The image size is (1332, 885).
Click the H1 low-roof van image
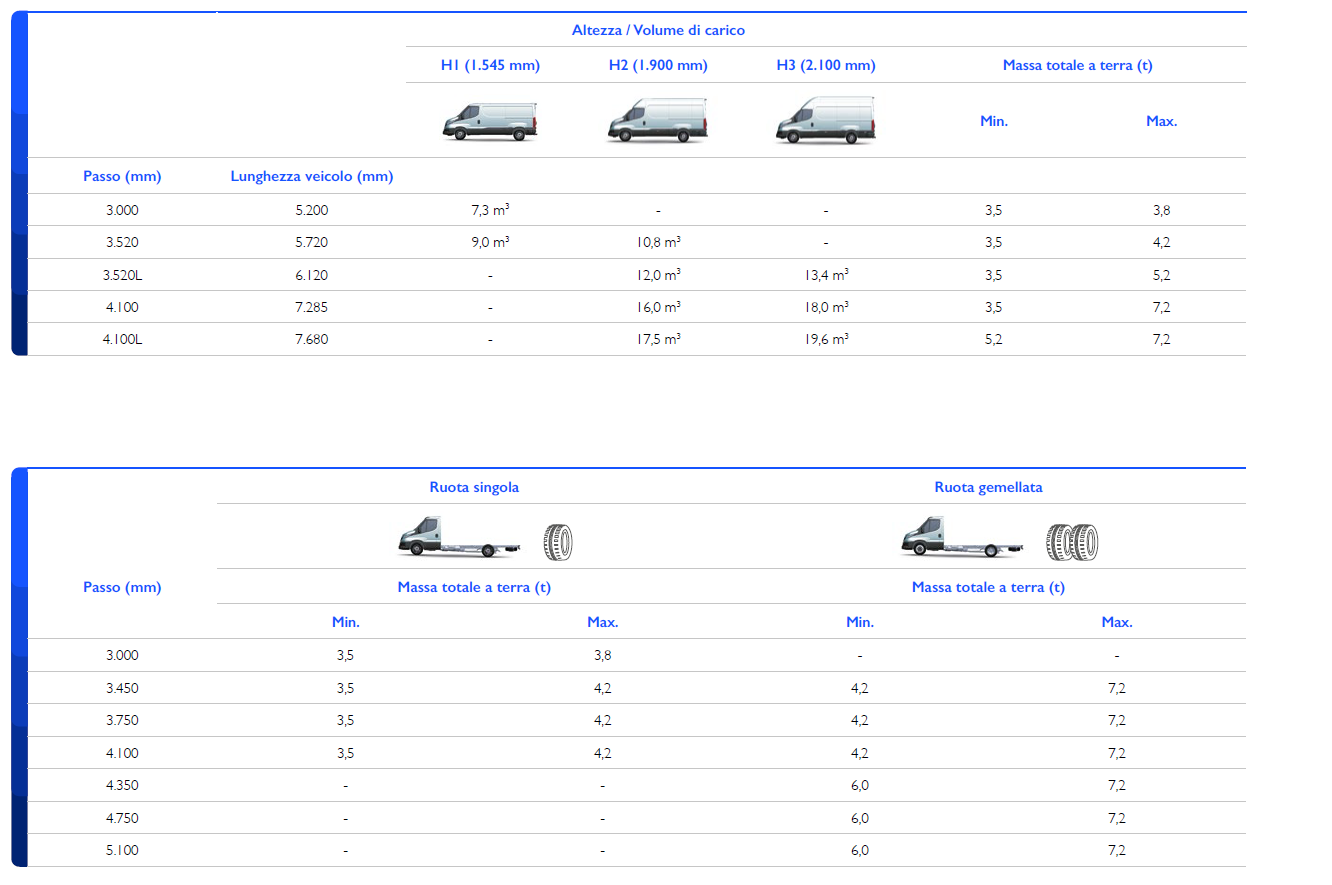(x=490, y=121)
